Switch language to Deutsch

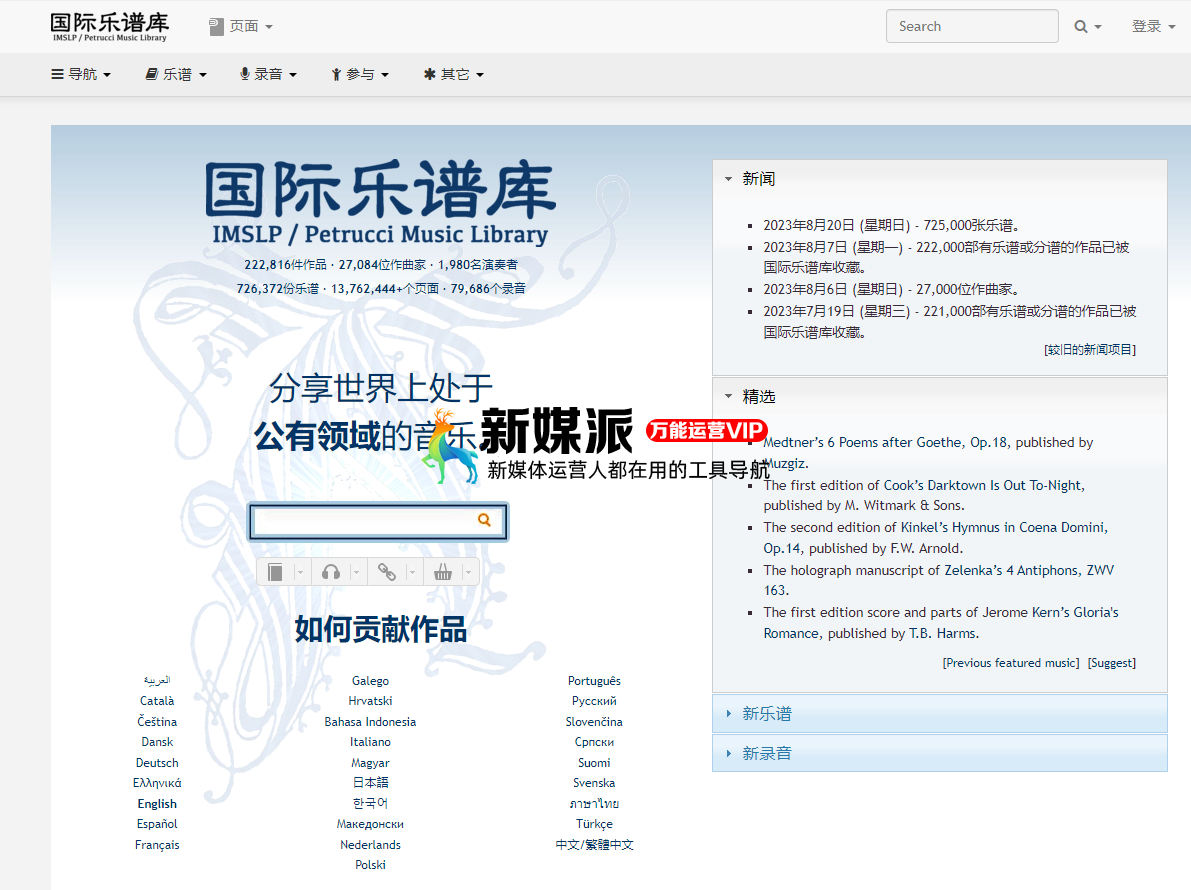coord(157,762)
